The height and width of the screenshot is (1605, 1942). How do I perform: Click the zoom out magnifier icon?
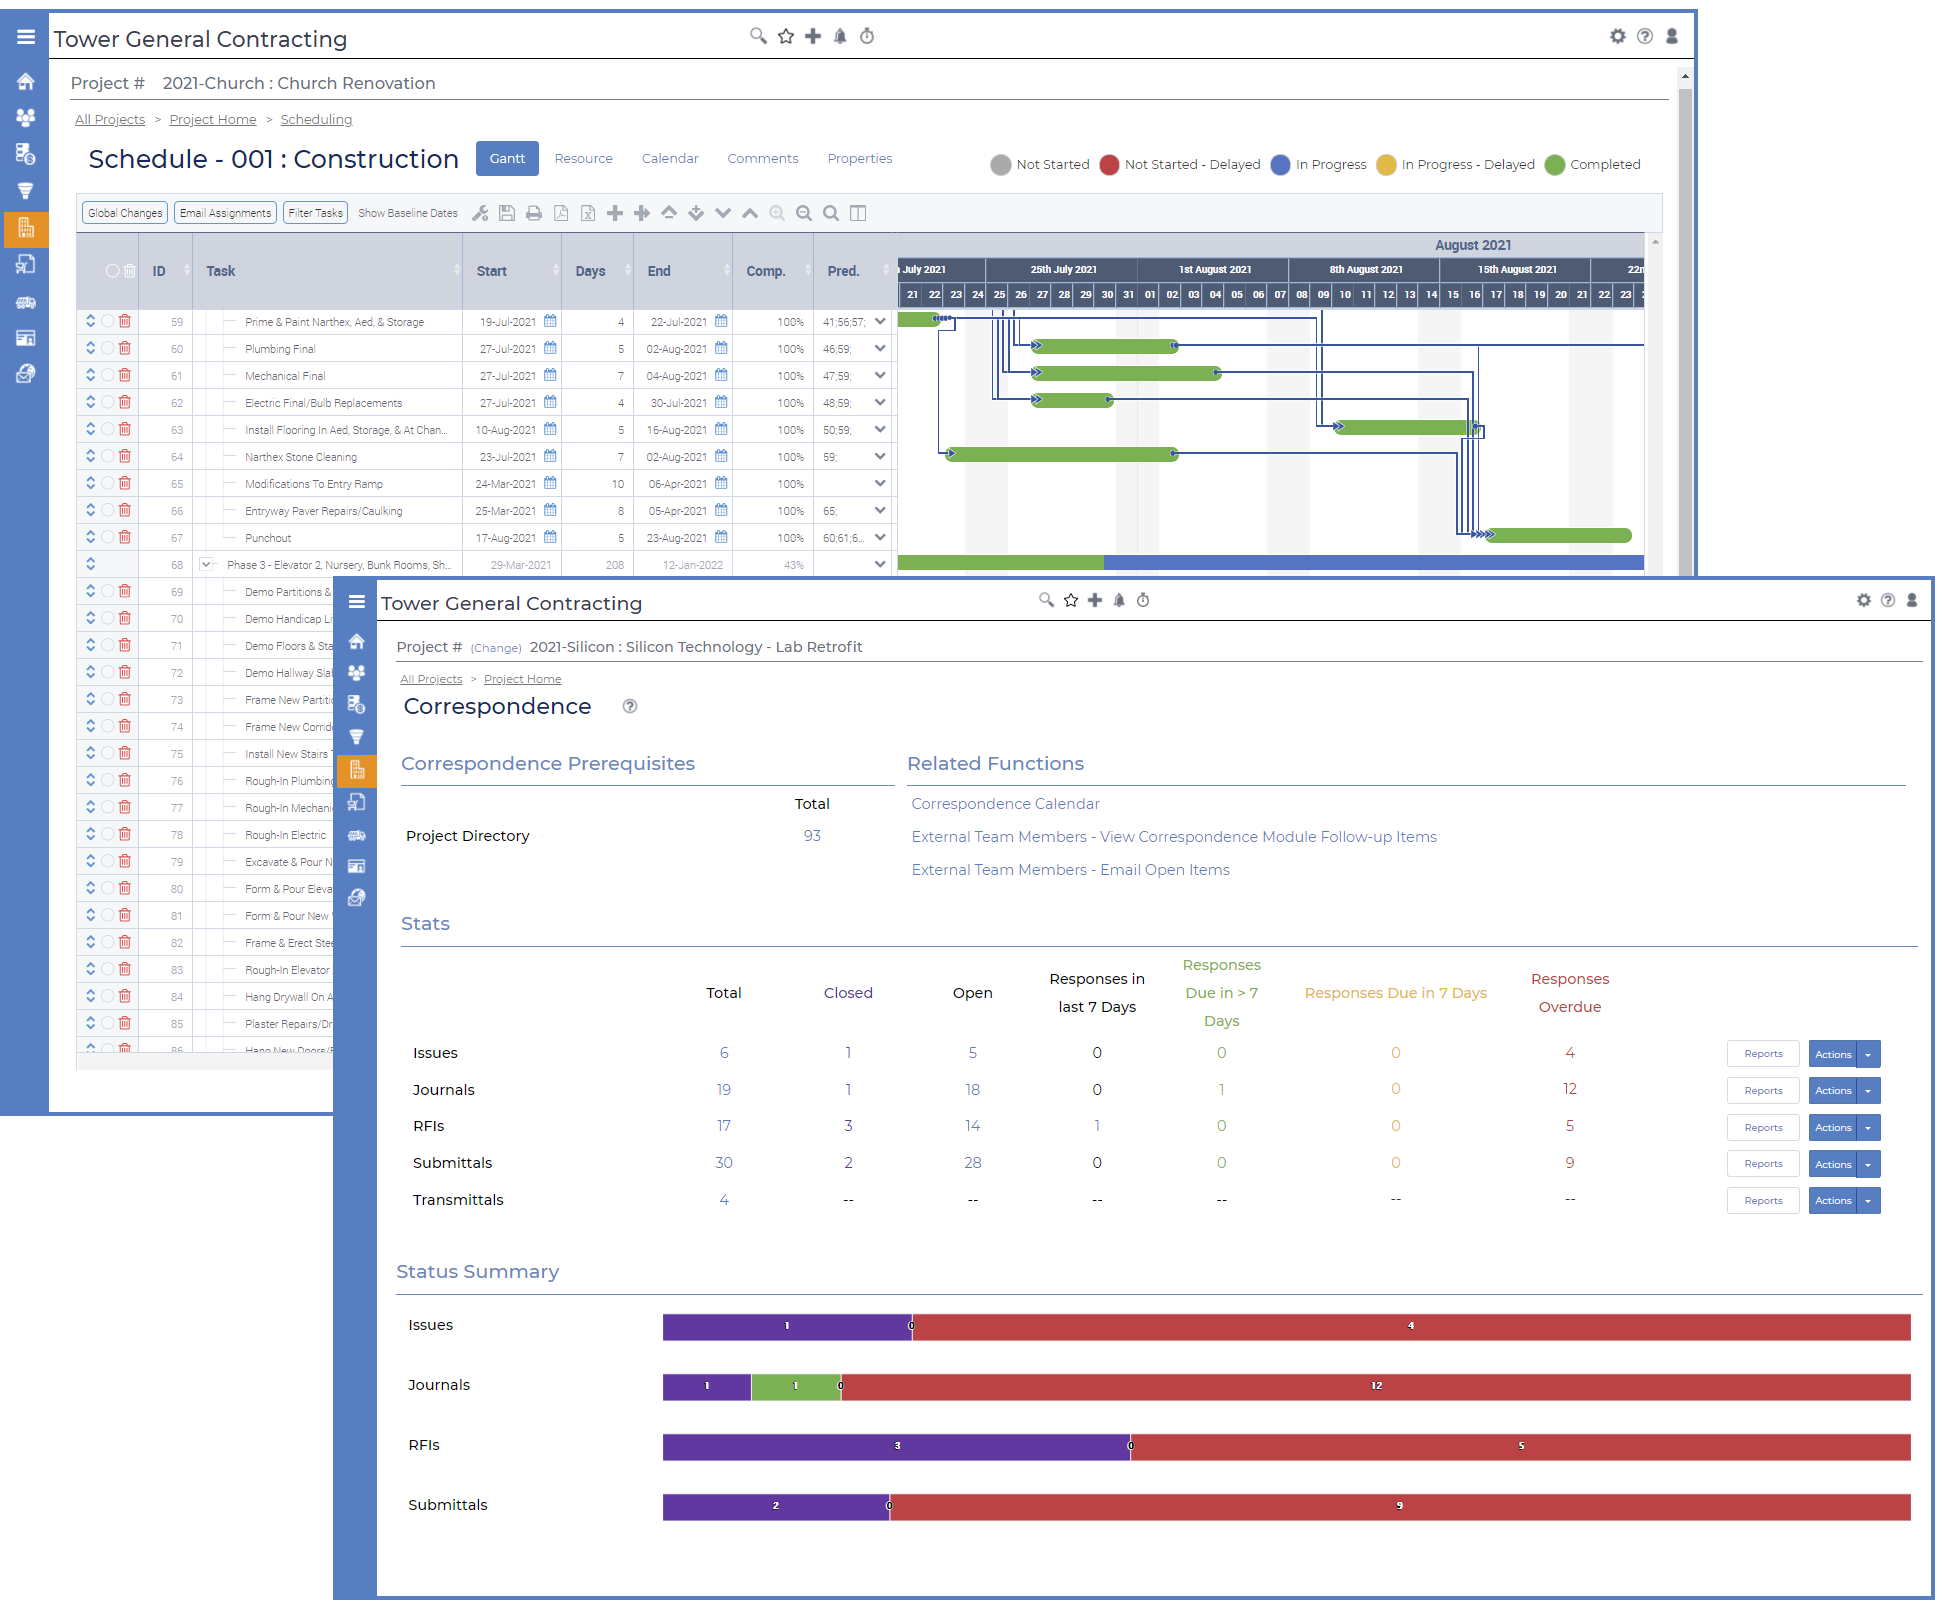[x=804, y=213]
